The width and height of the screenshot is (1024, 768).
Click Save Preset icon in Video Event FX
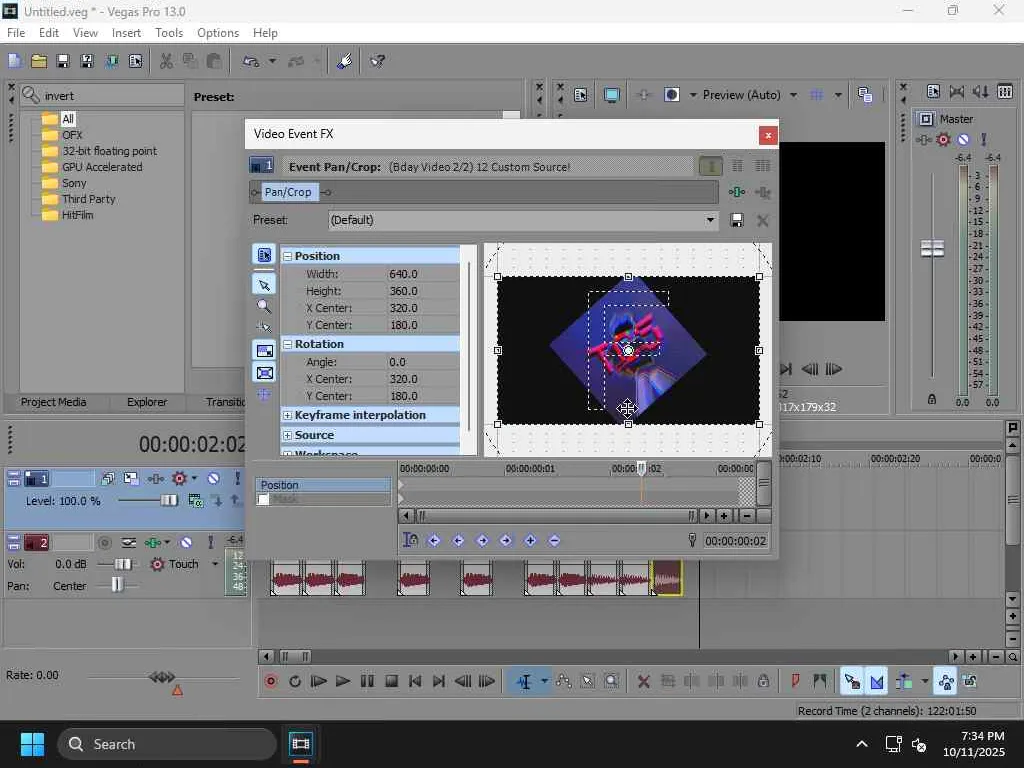pyautogui.click(x=737, y=220)
